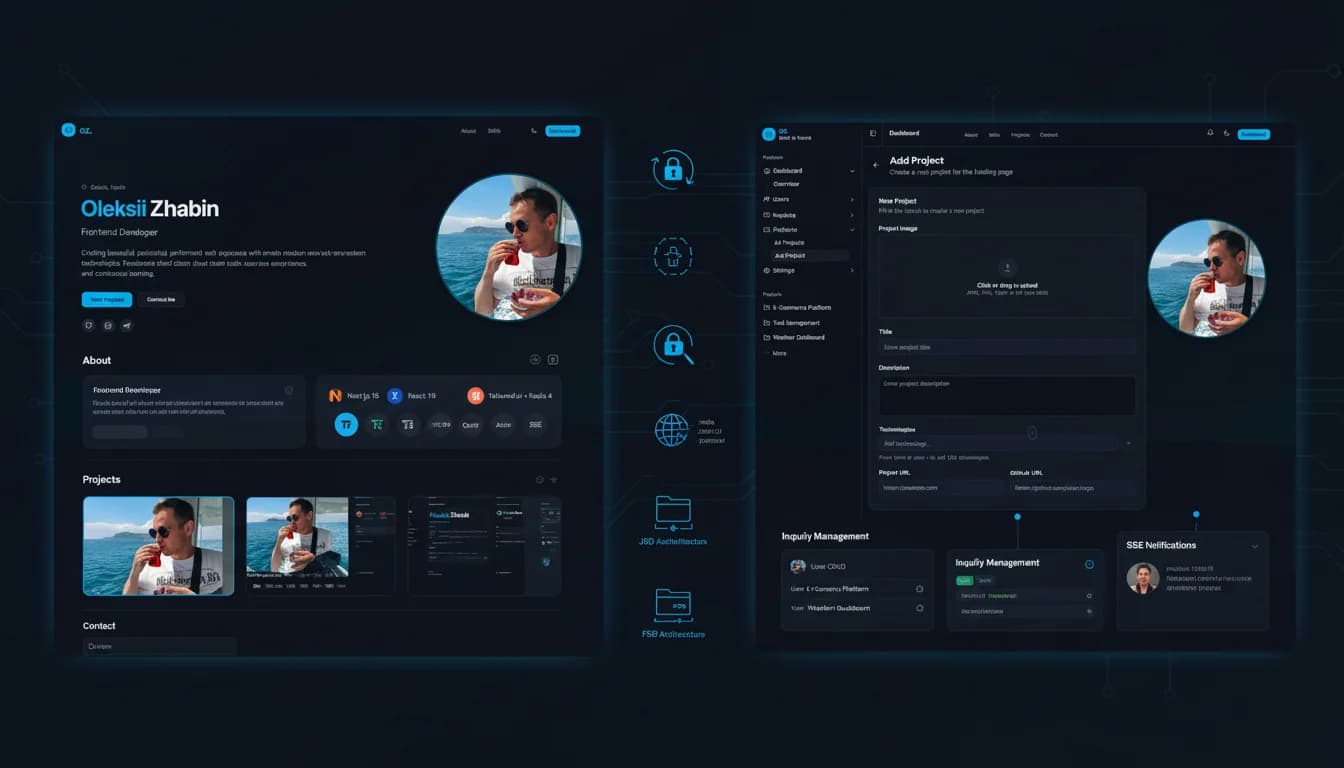Click the TypeScript icon in the skills row
This screenshot has height=768, width=1344.
point(346,424)
